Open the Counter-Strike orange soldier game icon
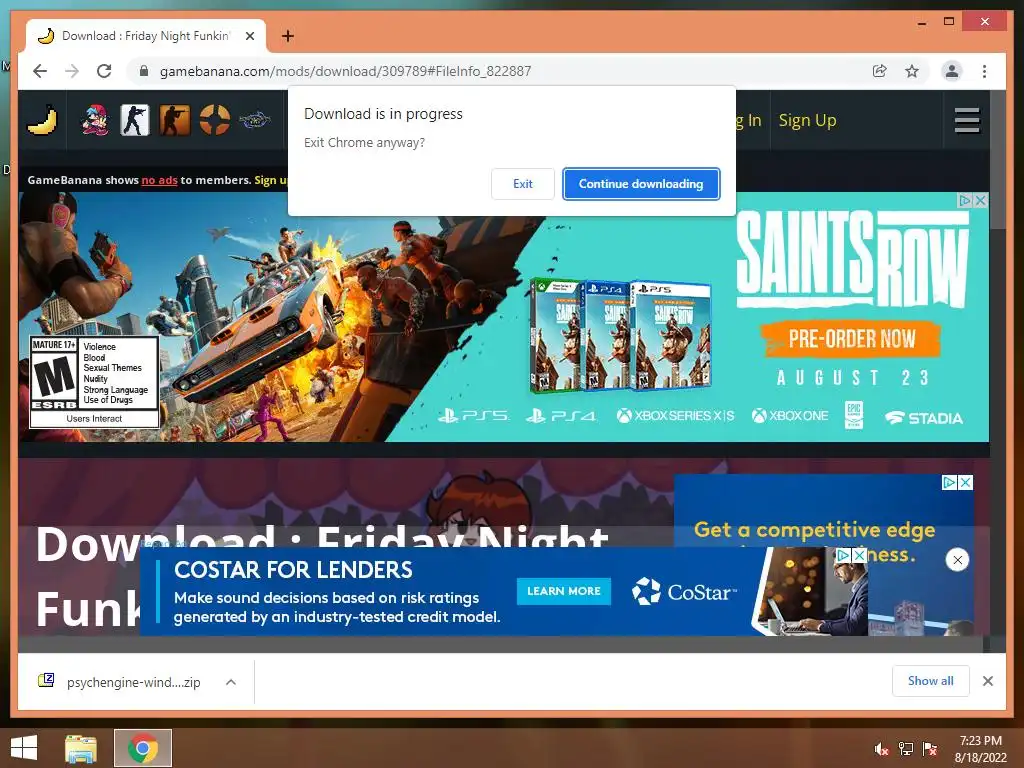The width and height of the screenshot is (1024, 768). (x=174, y=120)
